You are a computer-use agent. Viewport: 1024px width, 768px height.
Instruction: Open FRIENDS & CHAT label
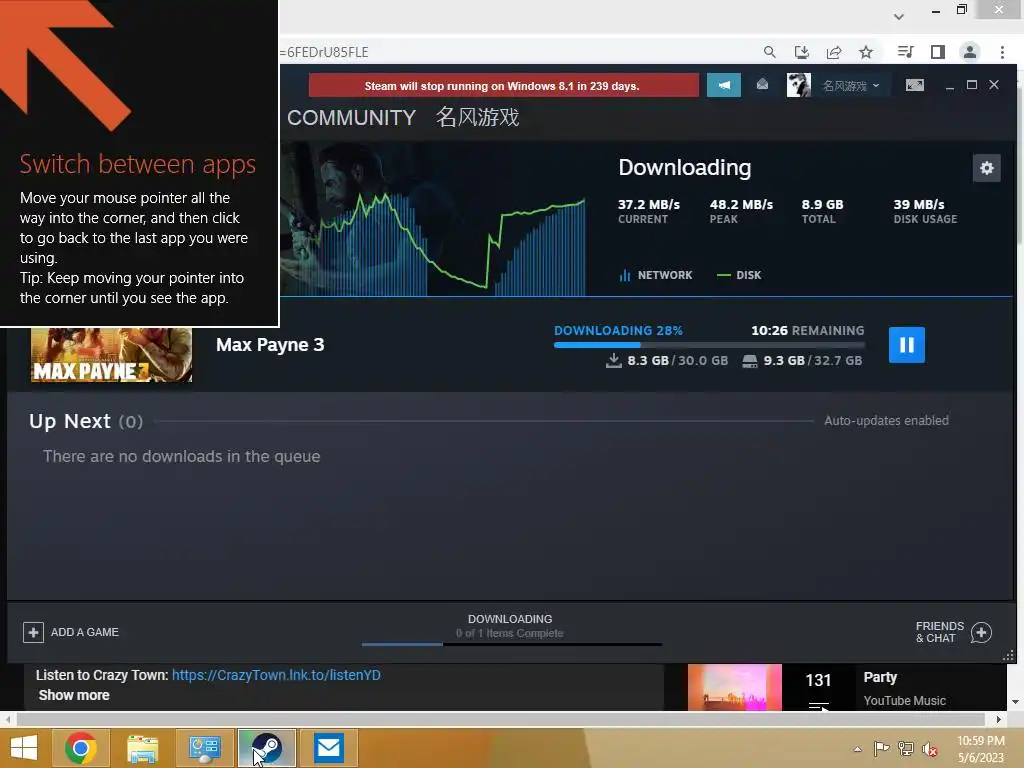[939, 632]
